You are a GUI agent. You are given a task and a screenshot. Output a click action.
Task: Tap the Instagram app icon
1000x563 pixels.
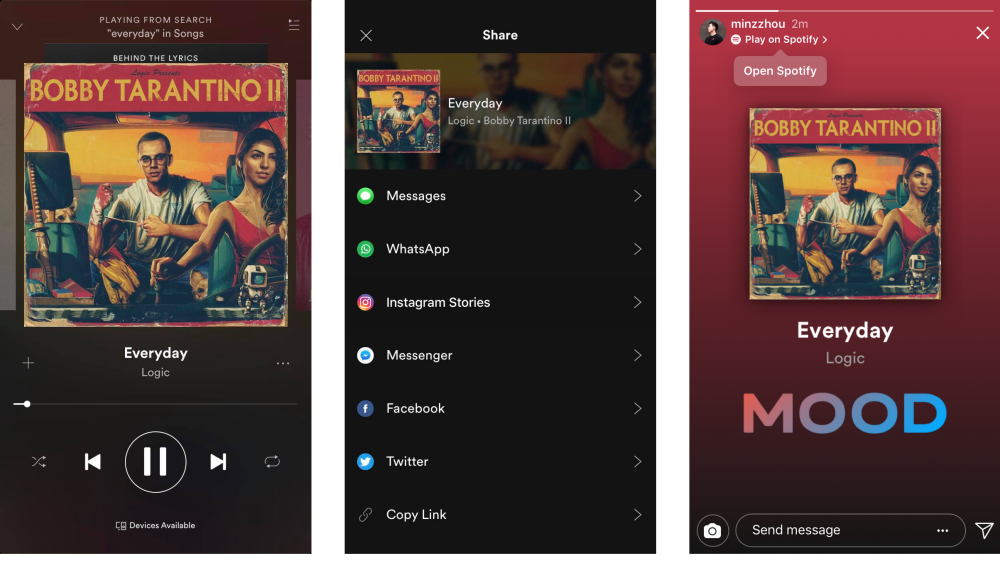365,302
